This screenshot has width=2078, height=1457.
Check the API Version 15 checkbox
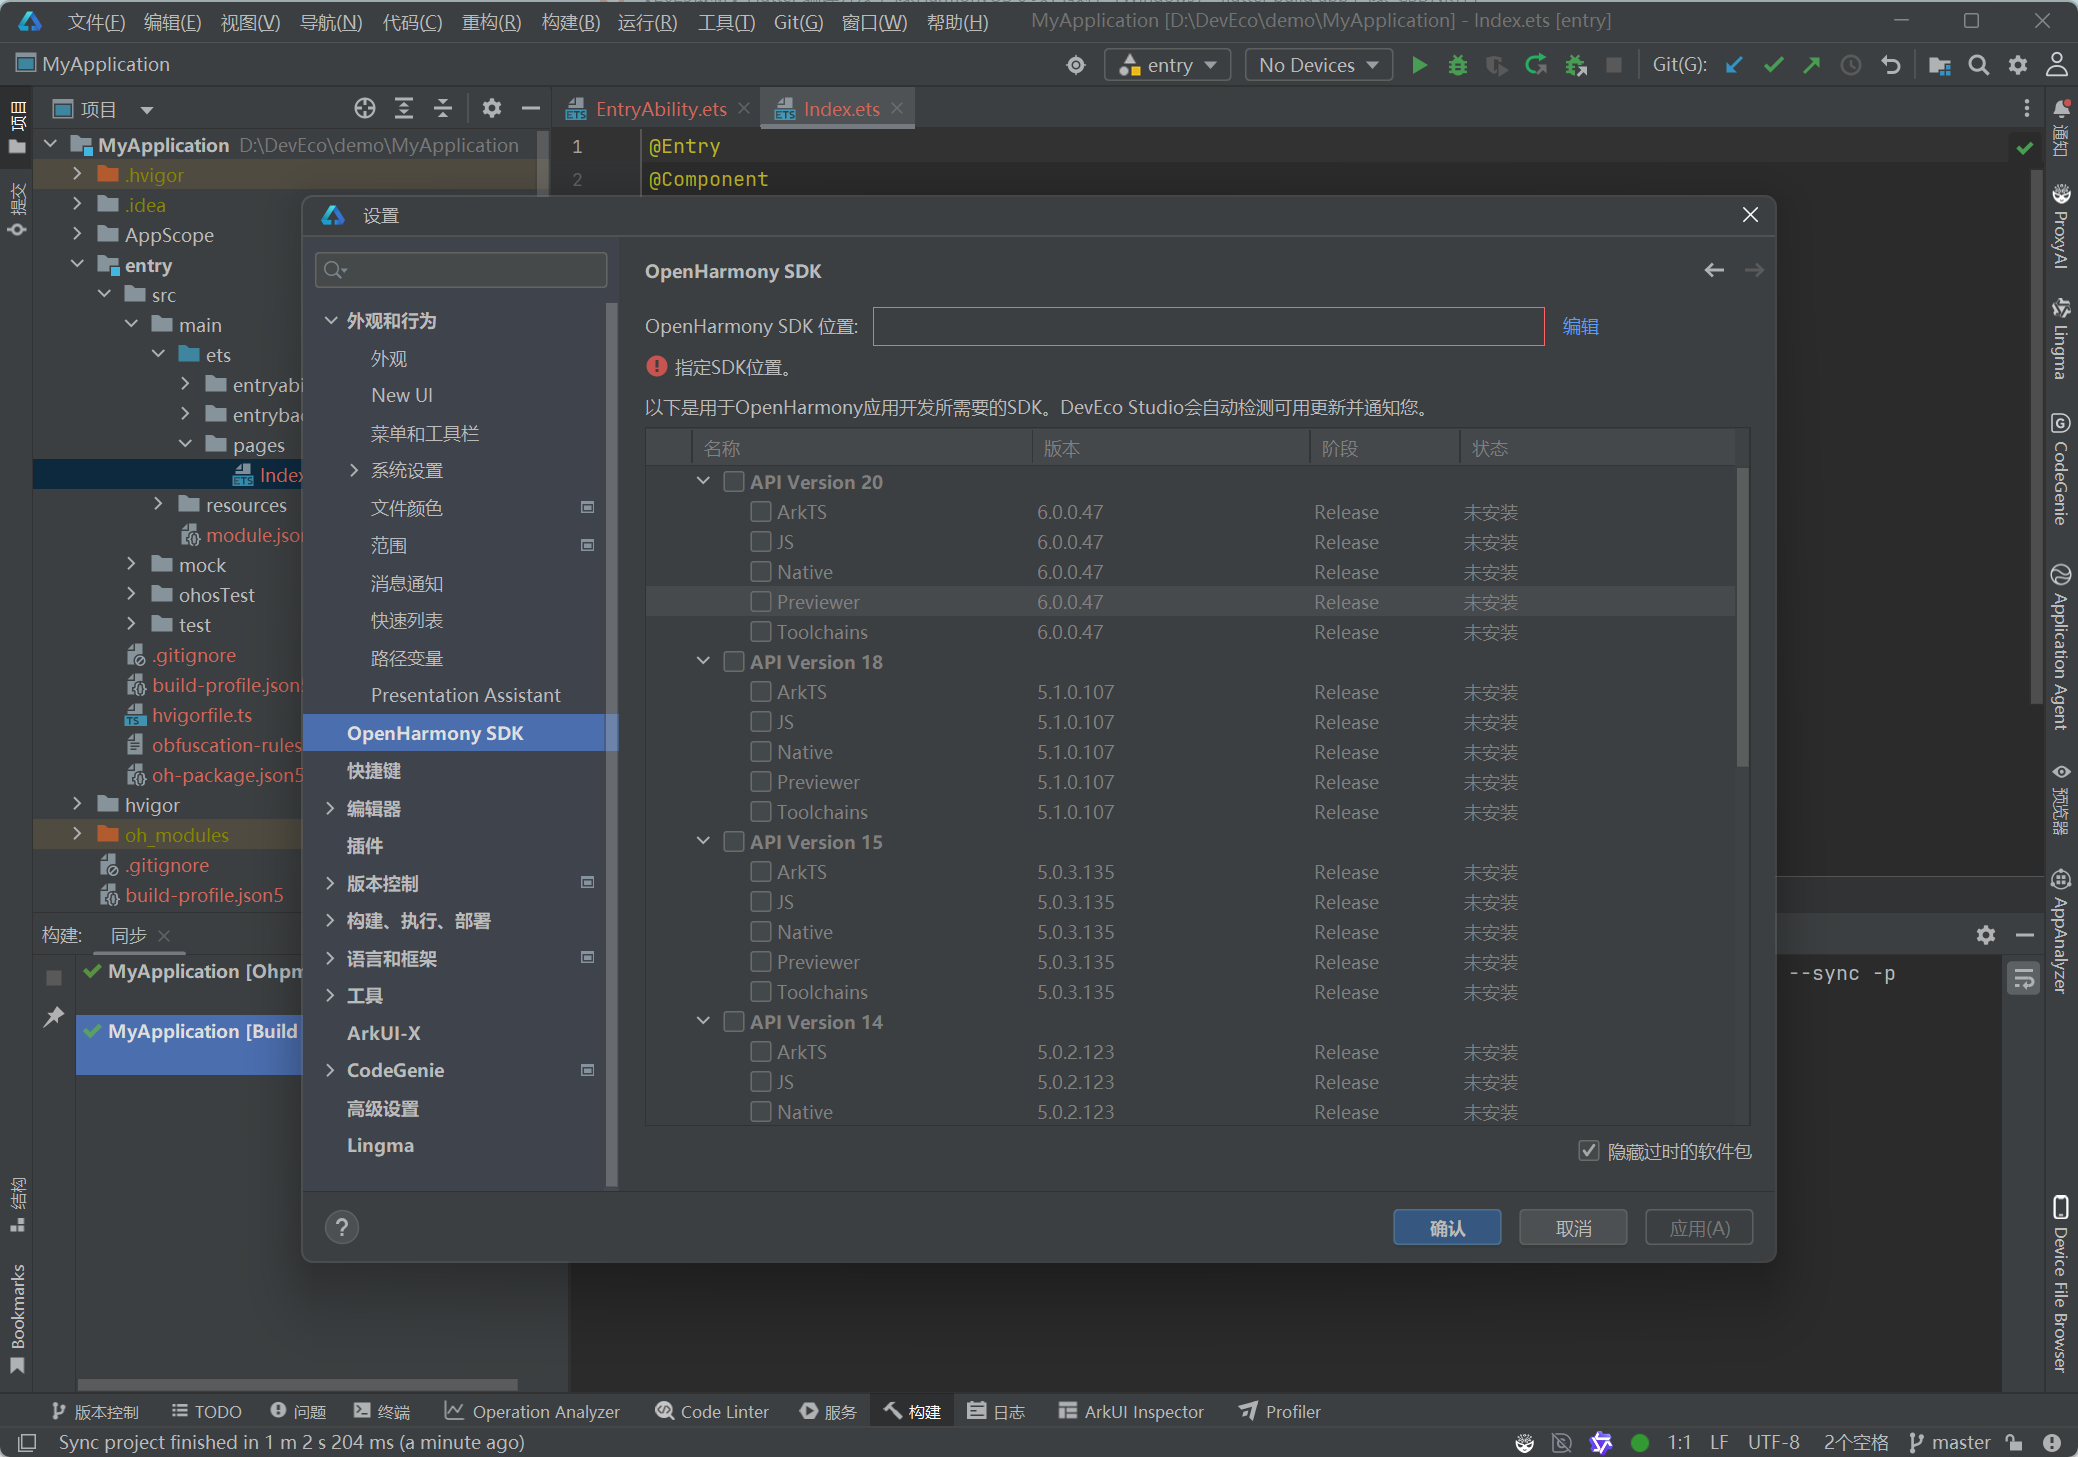point(733,842)
